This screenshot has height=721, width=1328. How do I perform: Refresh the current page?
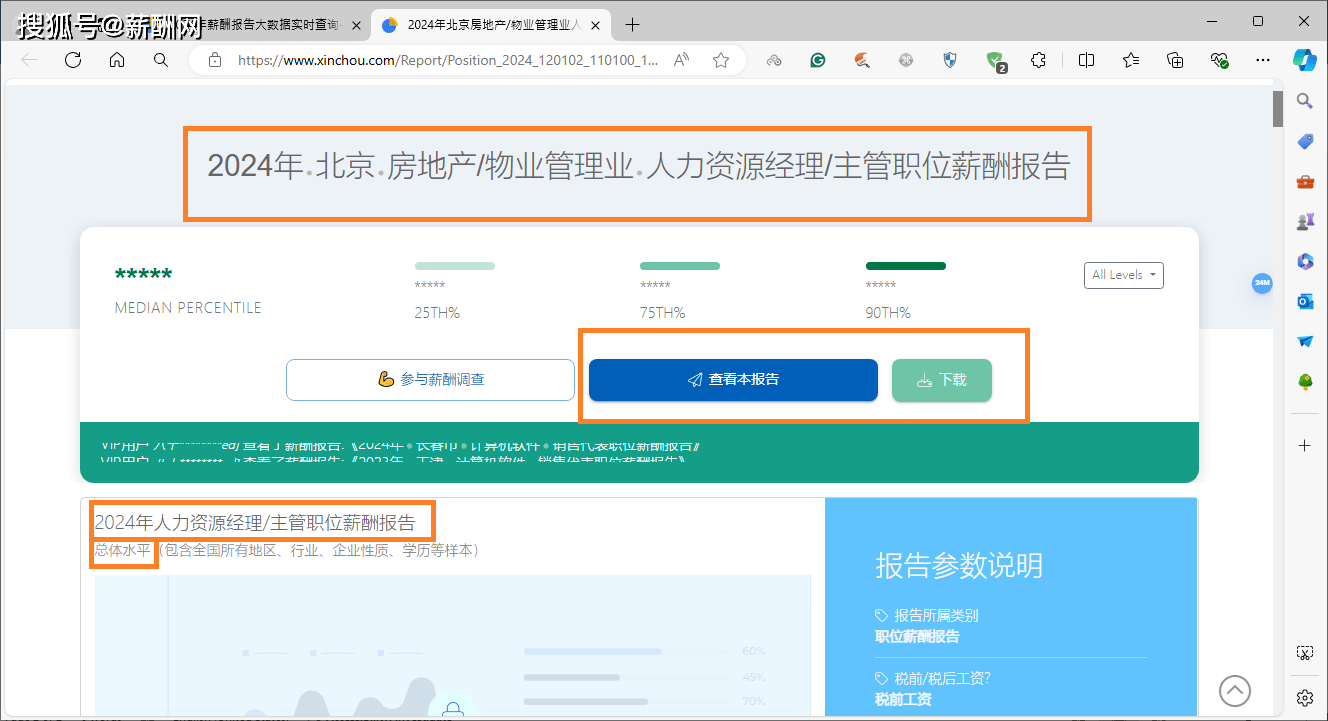(73, 60)
